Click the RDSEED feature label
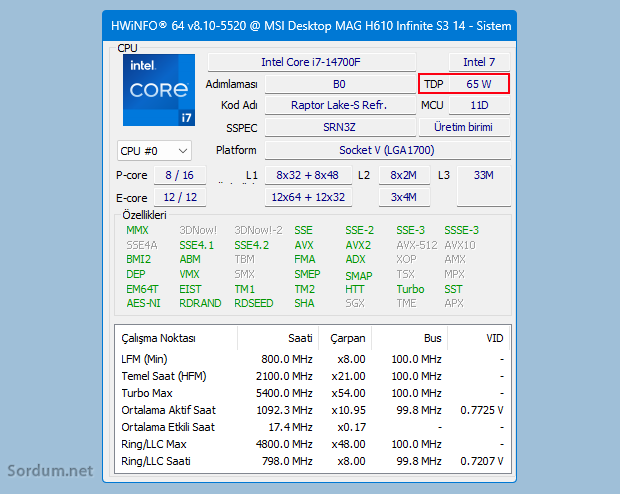Image resolution: width=620 pixels, height=494 pixels. pos(253,303)
